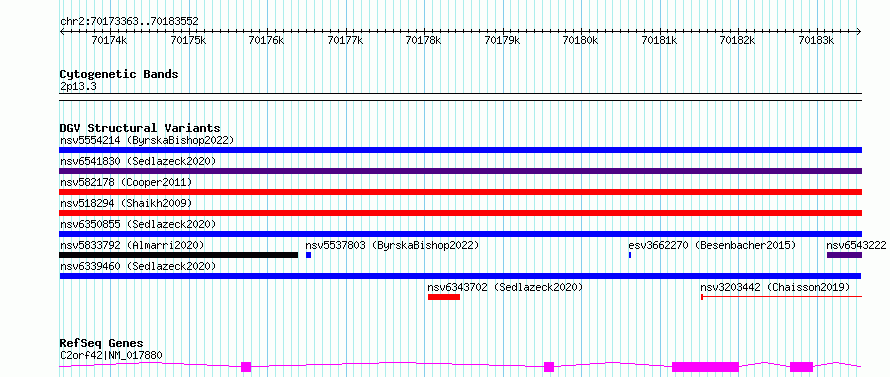Open the nsv5537803 (ByrskaBishop2022) label
Image resolution: width=890 pixels, height=377 pixels.
coord(392,245)
